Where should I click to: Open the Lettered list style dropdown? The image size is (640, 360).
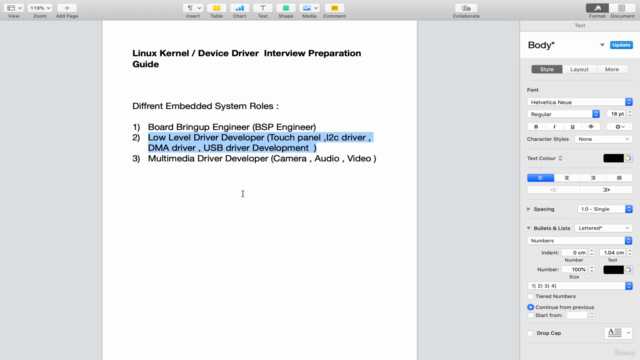[604, 228]
